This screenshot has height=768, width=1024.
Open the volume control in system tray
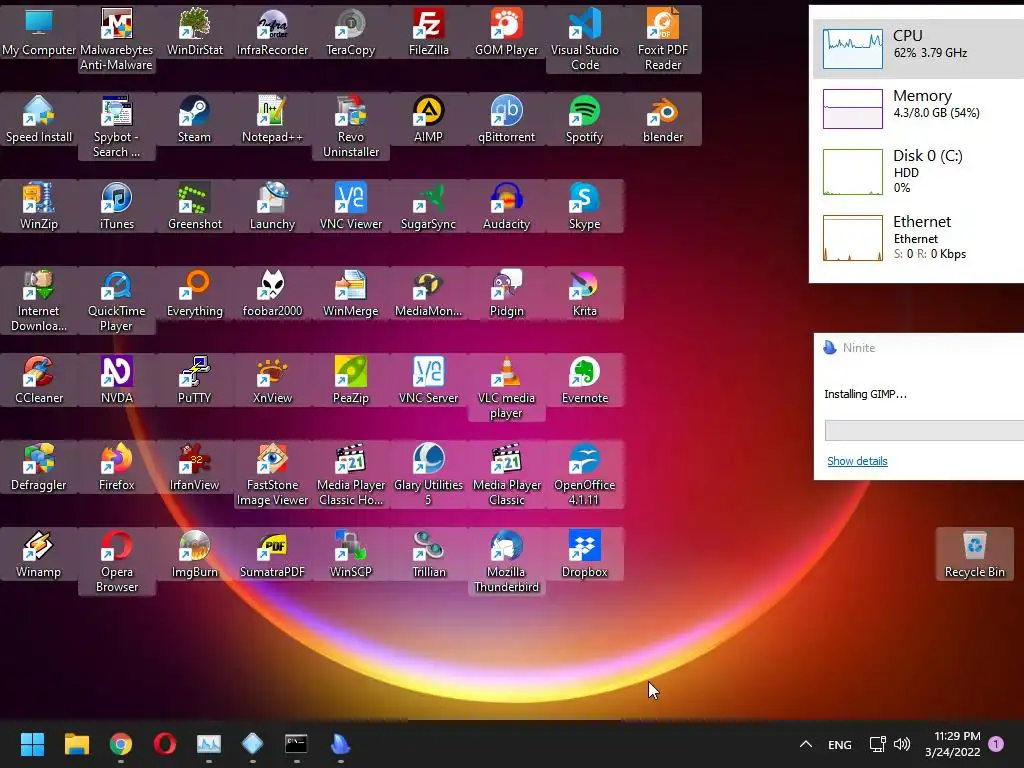(902, 744)
